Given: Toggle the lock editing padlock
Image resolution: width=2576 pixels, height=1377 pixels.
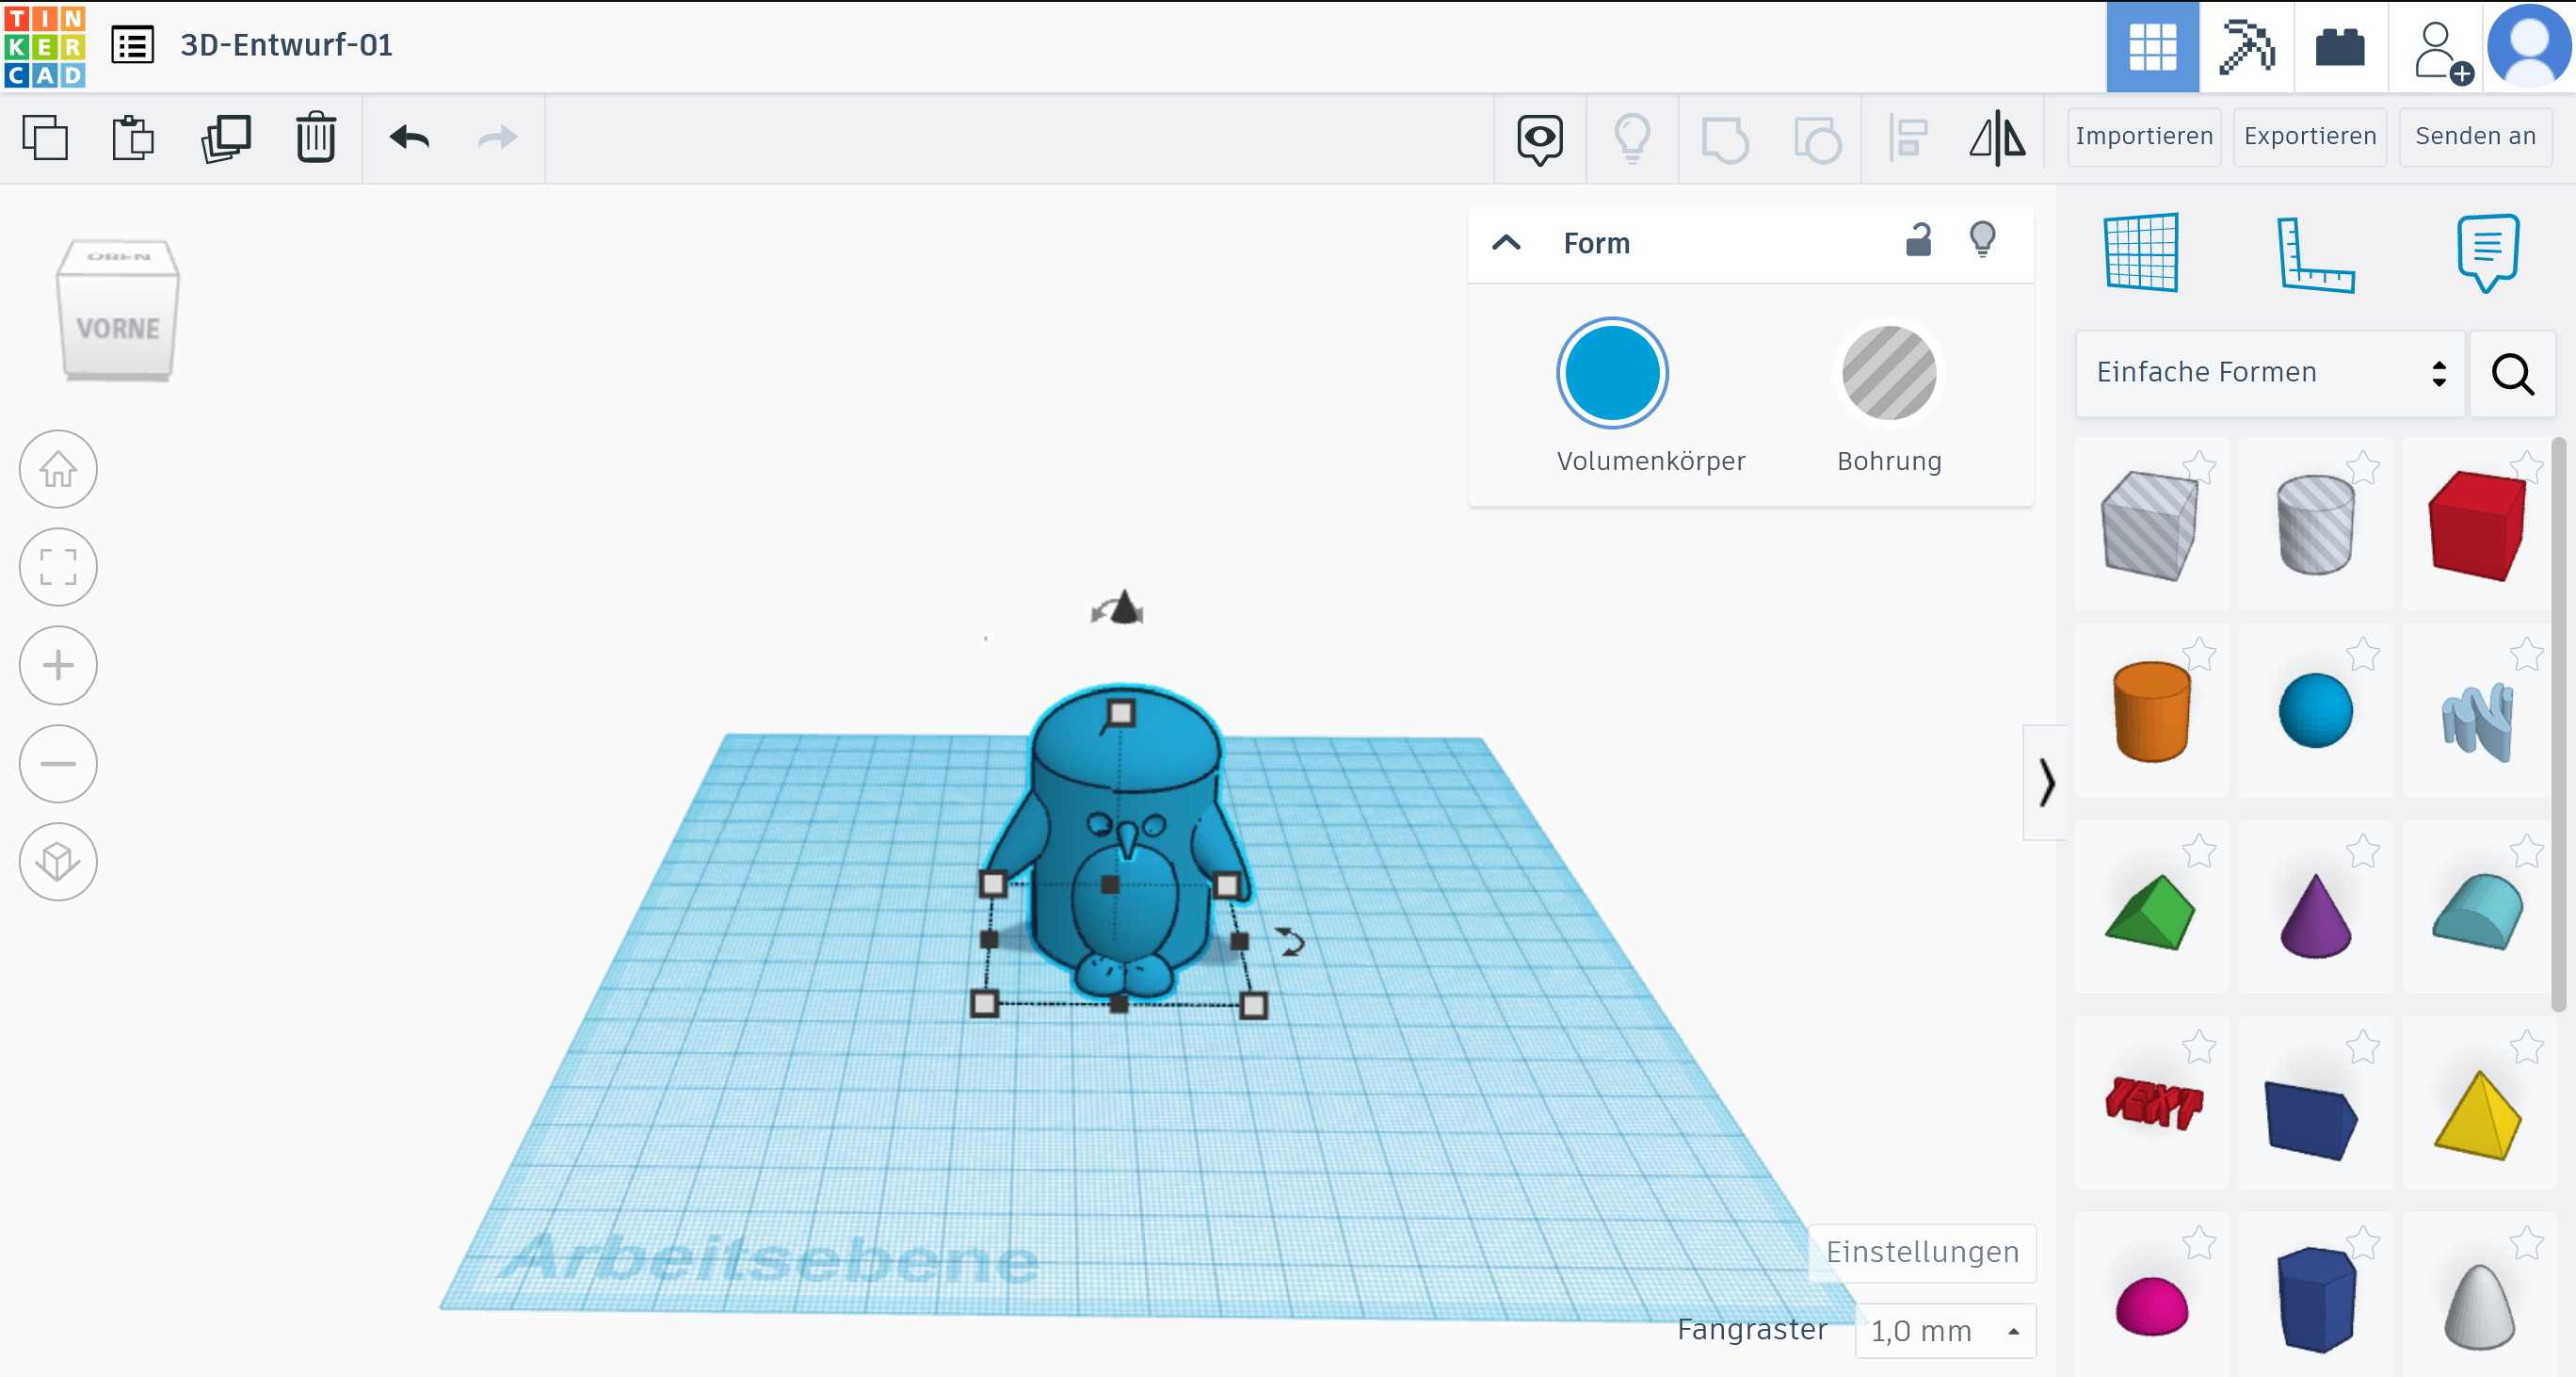Looking at the screenshot, I should tap(1918, 240).
